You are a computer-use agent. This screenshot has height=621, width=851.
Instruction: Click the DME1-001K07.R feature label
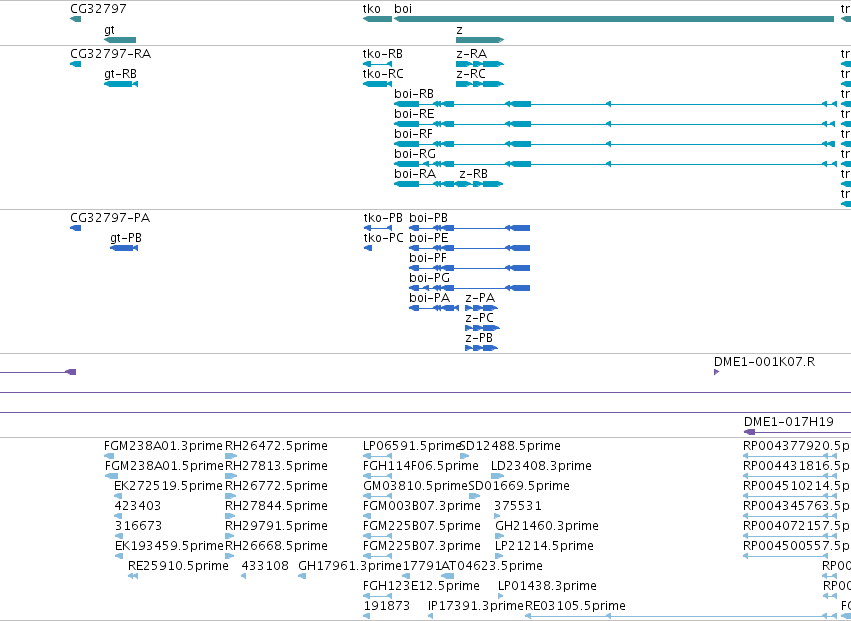click(765, 362)
